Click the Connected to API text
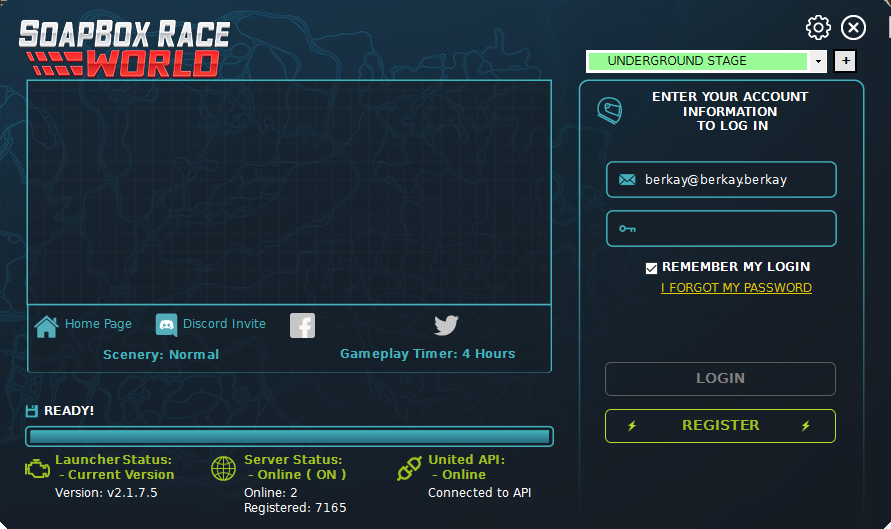The image size is (891, 529). 480,493
